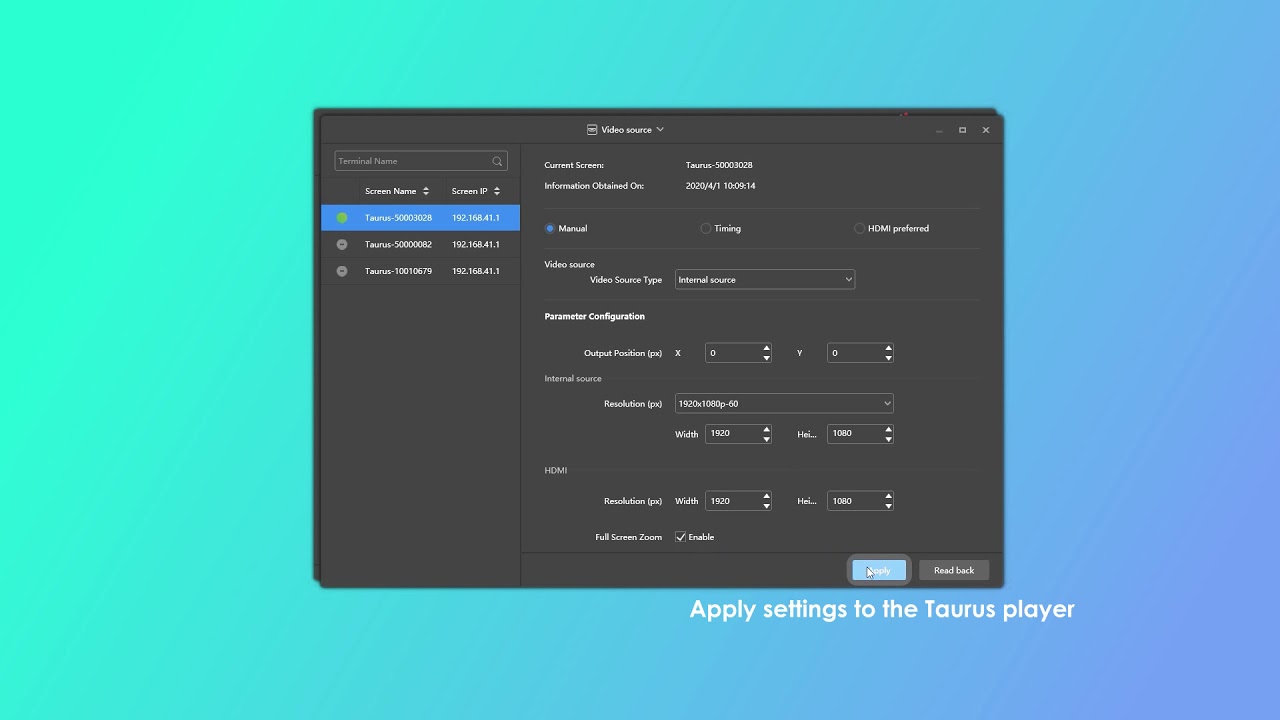Decrease Output Position X value

coord(767,358)
